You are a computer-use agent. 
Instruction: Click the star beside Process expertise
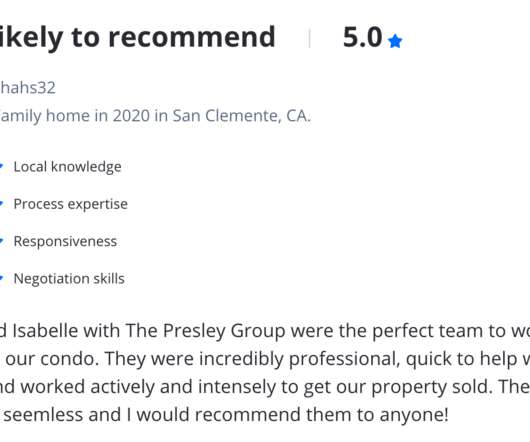tap(1, 203)
